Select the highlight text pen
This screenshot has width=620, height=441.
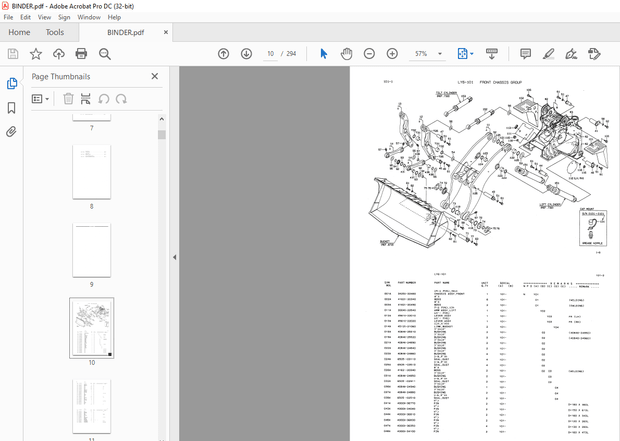[x=548, y=54]
